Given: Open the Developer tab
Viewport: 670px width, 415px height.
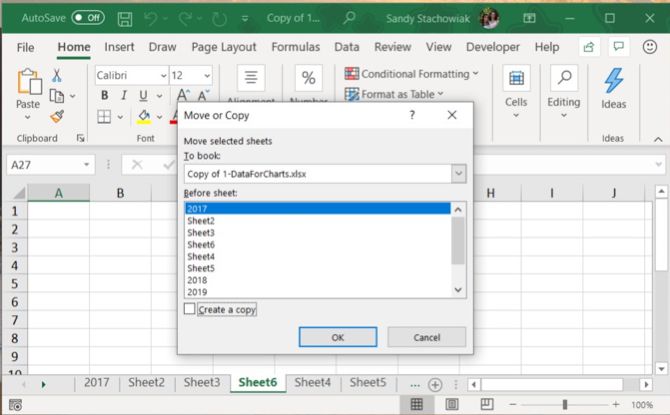Looking at the screenshot, I should (493, 47).
